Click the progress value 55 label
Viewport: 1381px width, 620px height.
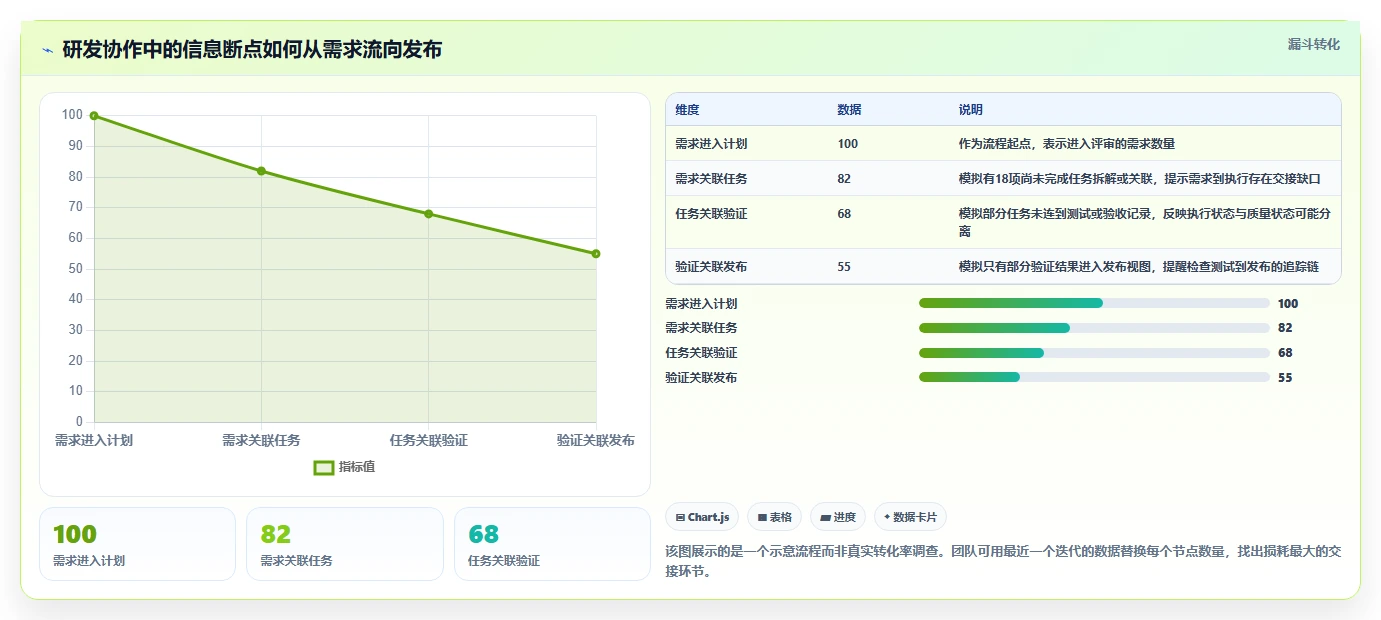[x=1285, y=378]
